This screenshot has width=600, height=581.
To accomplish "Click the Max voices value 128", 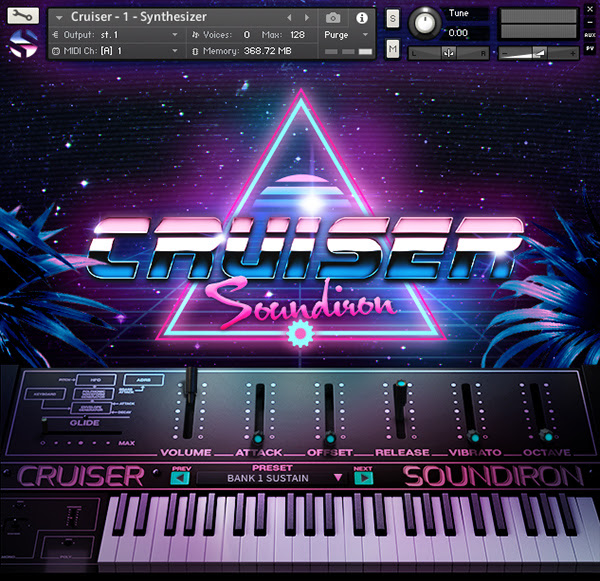I will [297, 35].
